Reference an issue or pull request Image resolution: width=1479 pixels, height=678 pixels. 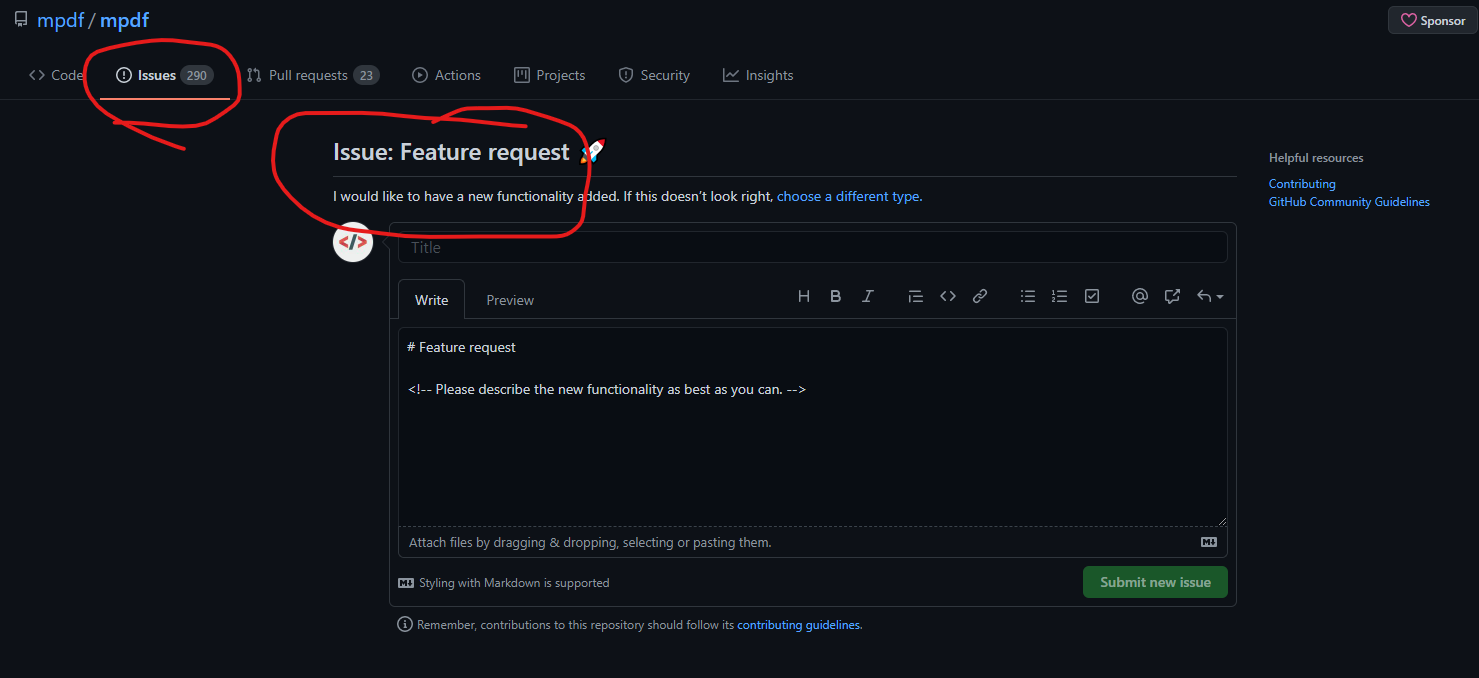1171,296
